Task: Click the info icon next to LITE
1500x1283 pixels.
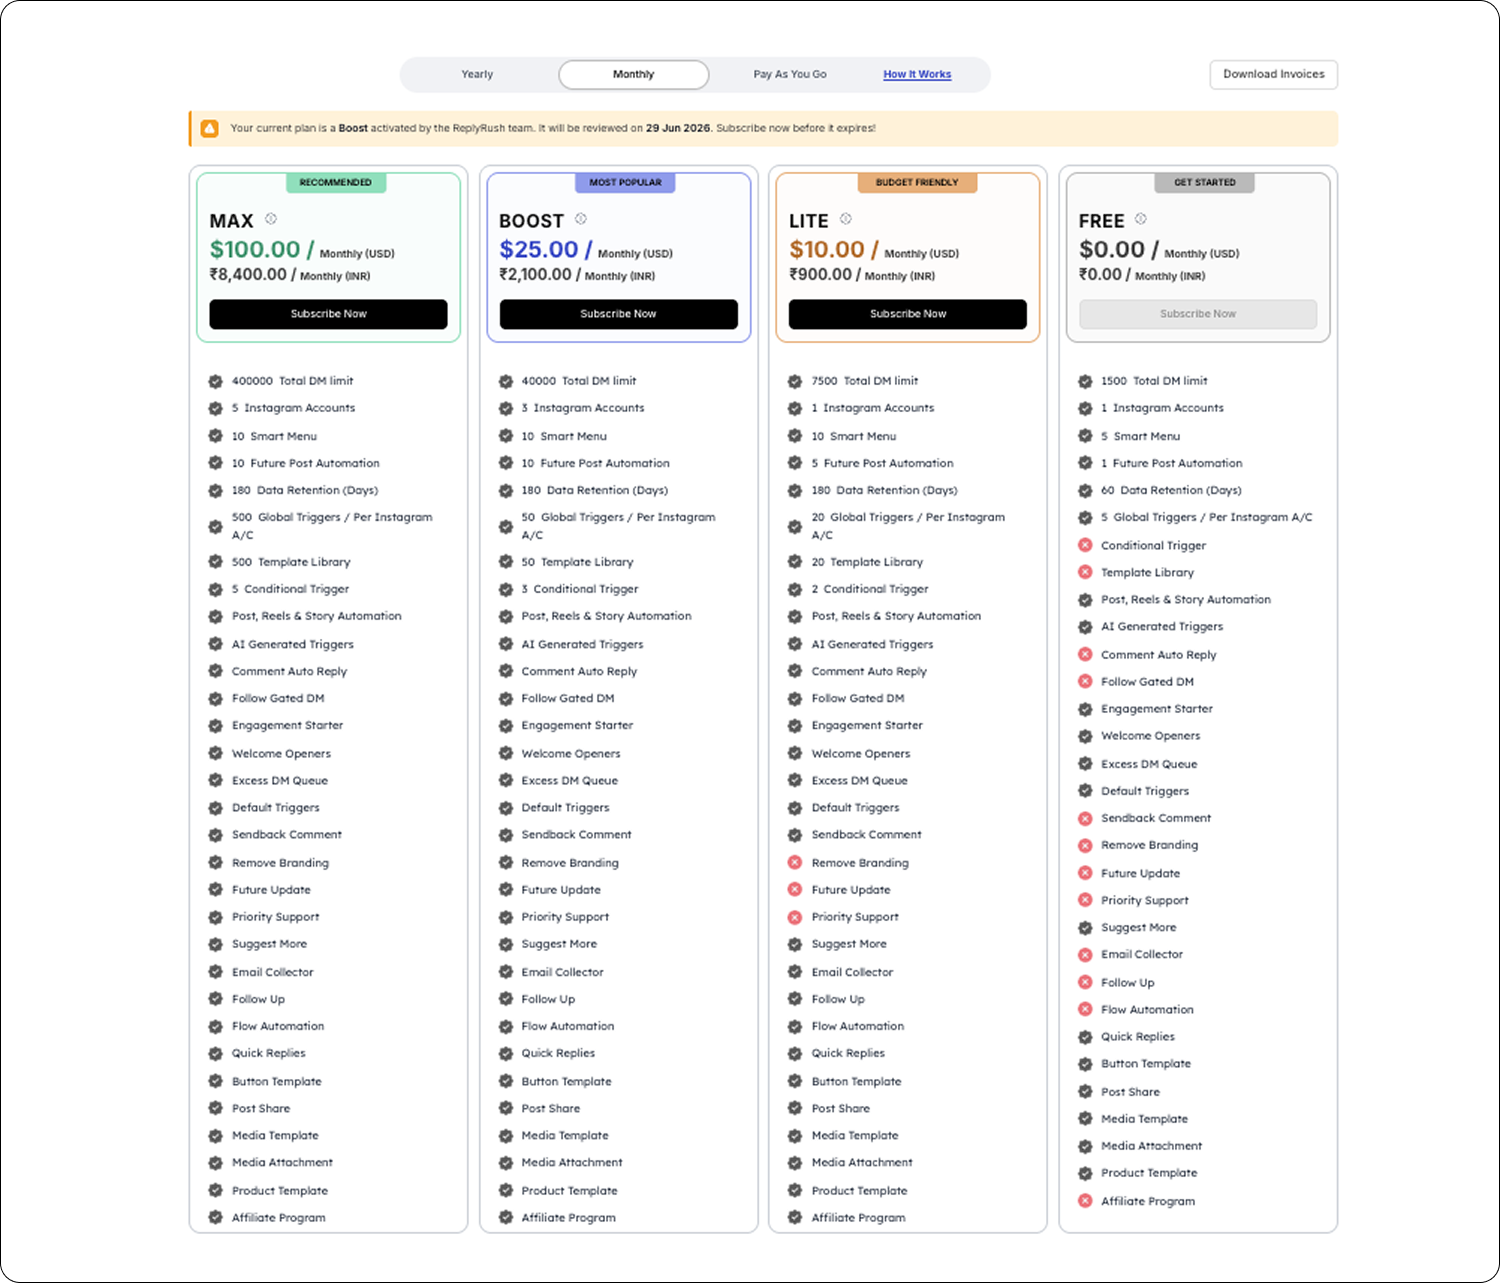Action: (x=846, y=219)
